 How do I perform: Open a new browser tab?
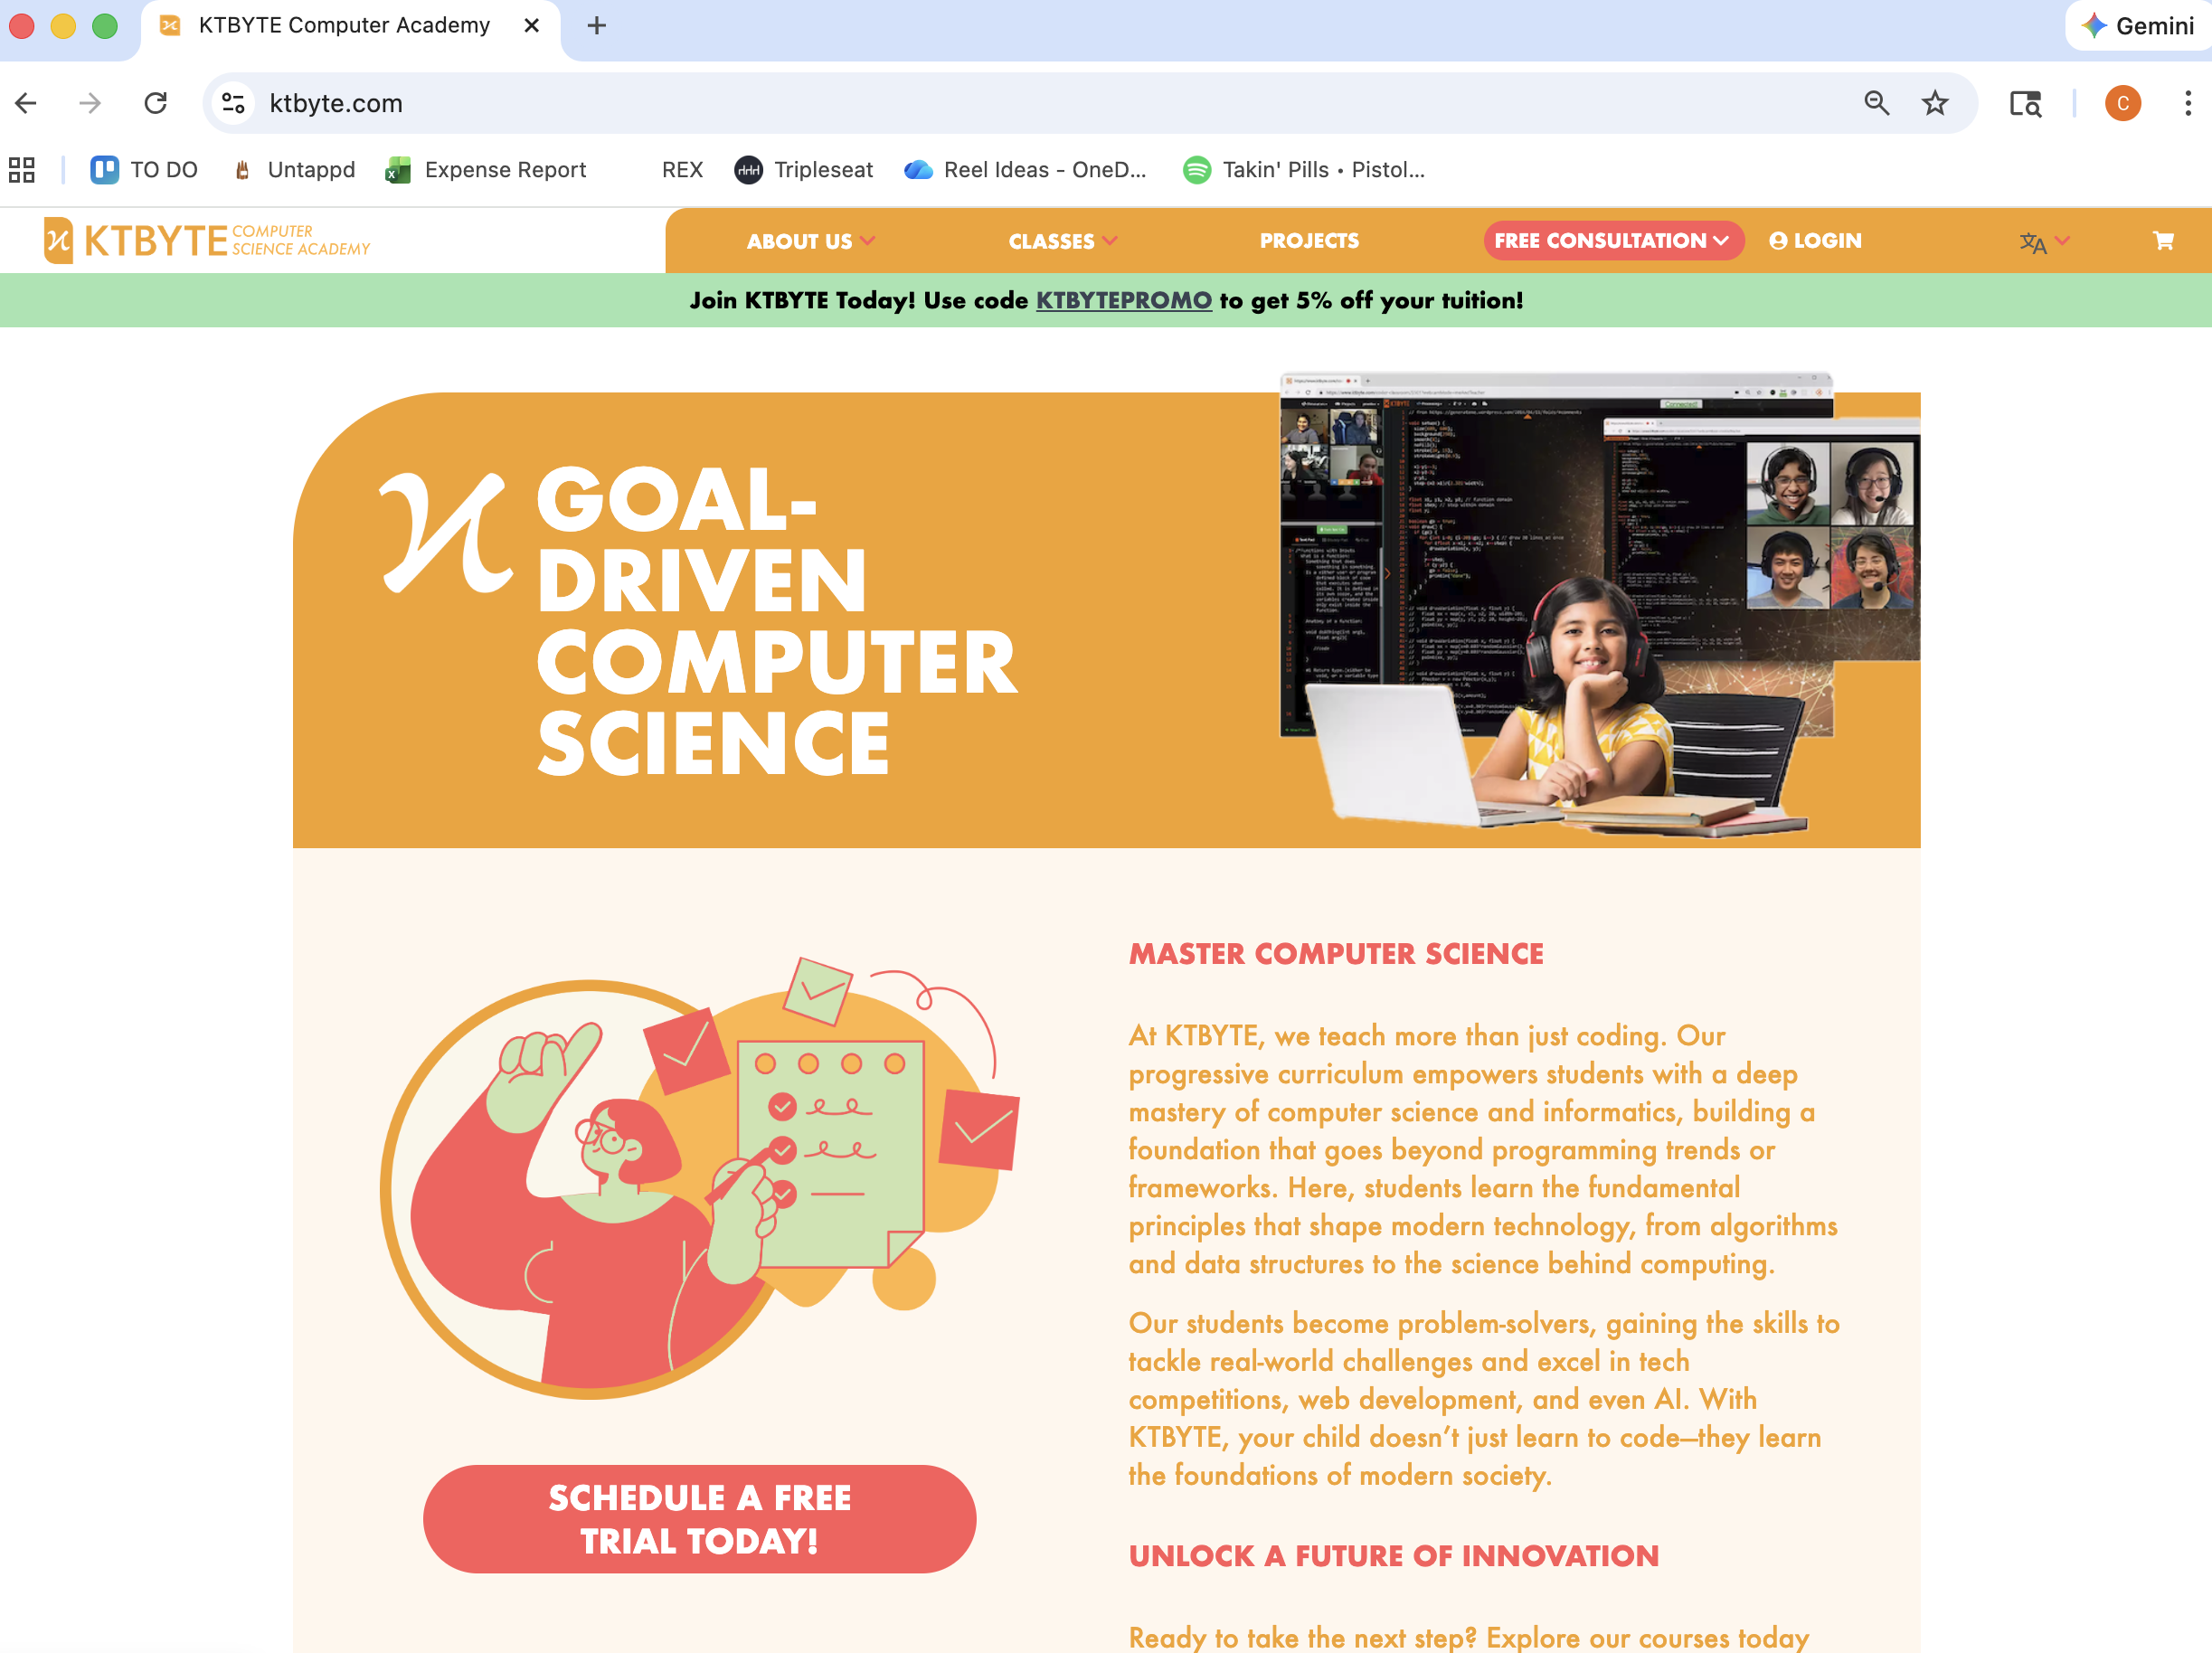coord(597,26)
